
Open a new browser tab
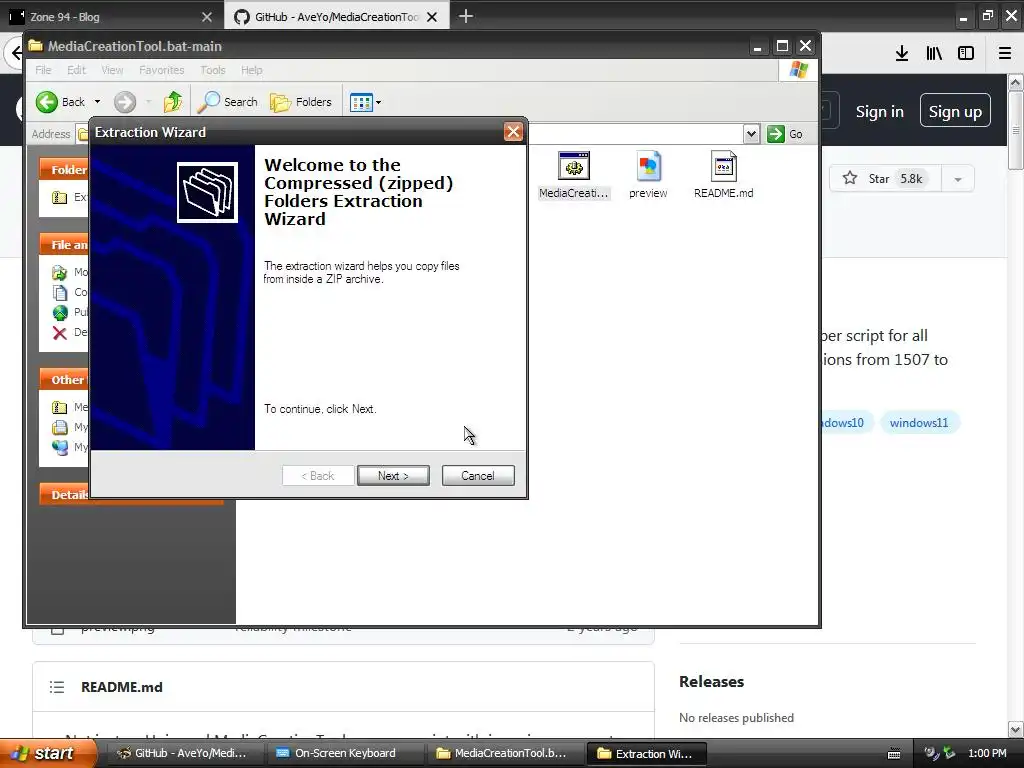[466, 16]
